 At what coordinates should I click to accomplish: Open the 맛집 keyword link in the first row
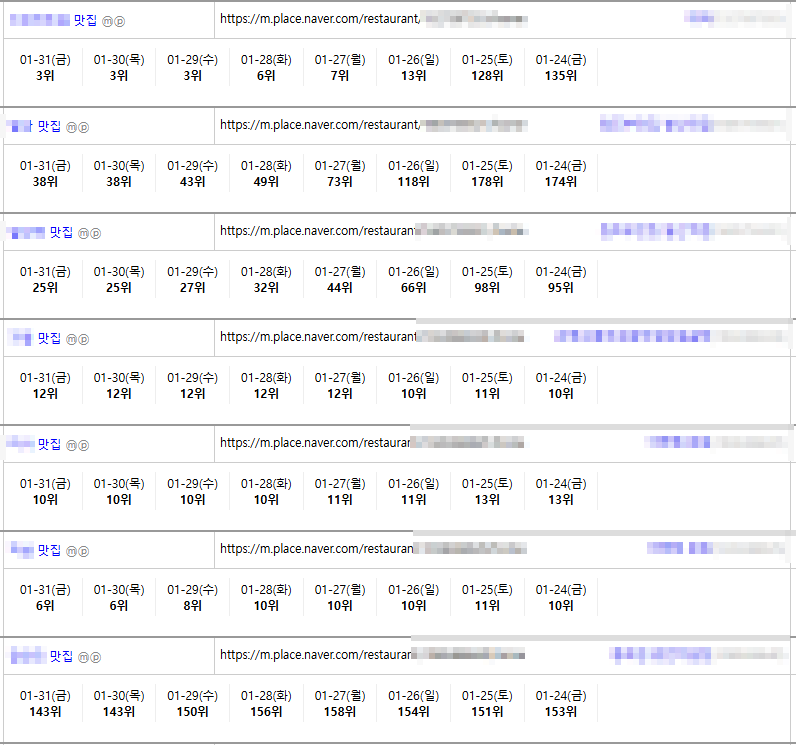85,20
